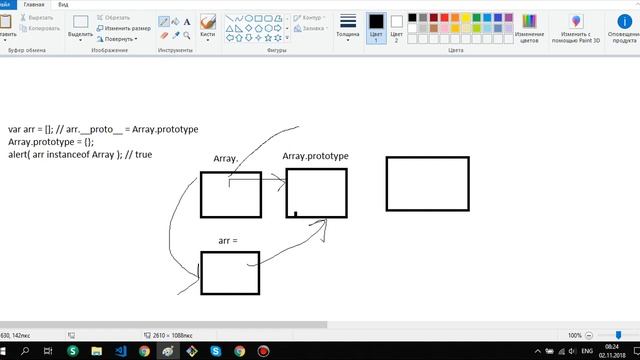Choose the Five-point star shape
The height and width of the screenshot is (360, 640).
coord(268,38)
